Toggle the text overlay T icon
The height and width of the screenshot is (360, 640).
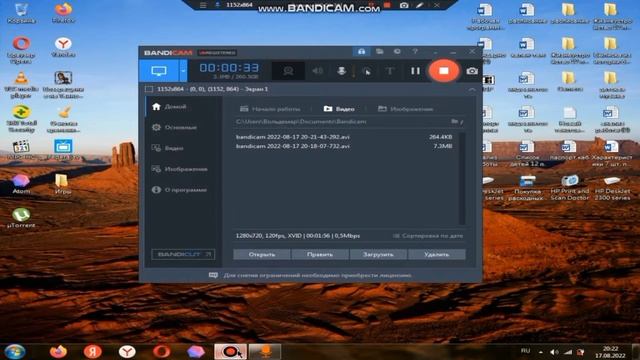point(390,71)
